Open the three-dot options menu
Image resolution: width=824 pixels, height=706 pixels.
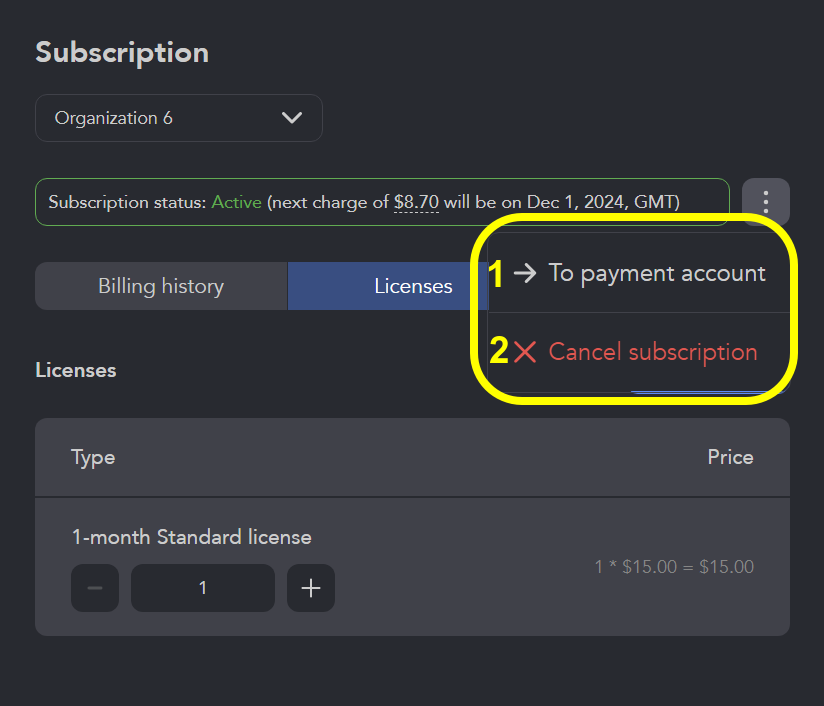pyautogui.click(x=765, y=201)
